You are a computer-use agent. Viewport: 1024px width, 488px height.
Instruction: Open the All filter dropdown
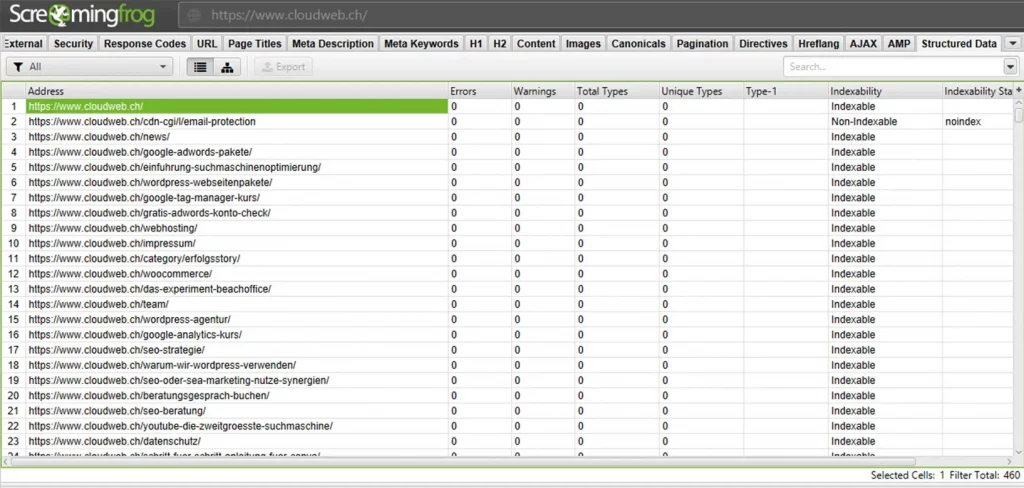point(89,67)
